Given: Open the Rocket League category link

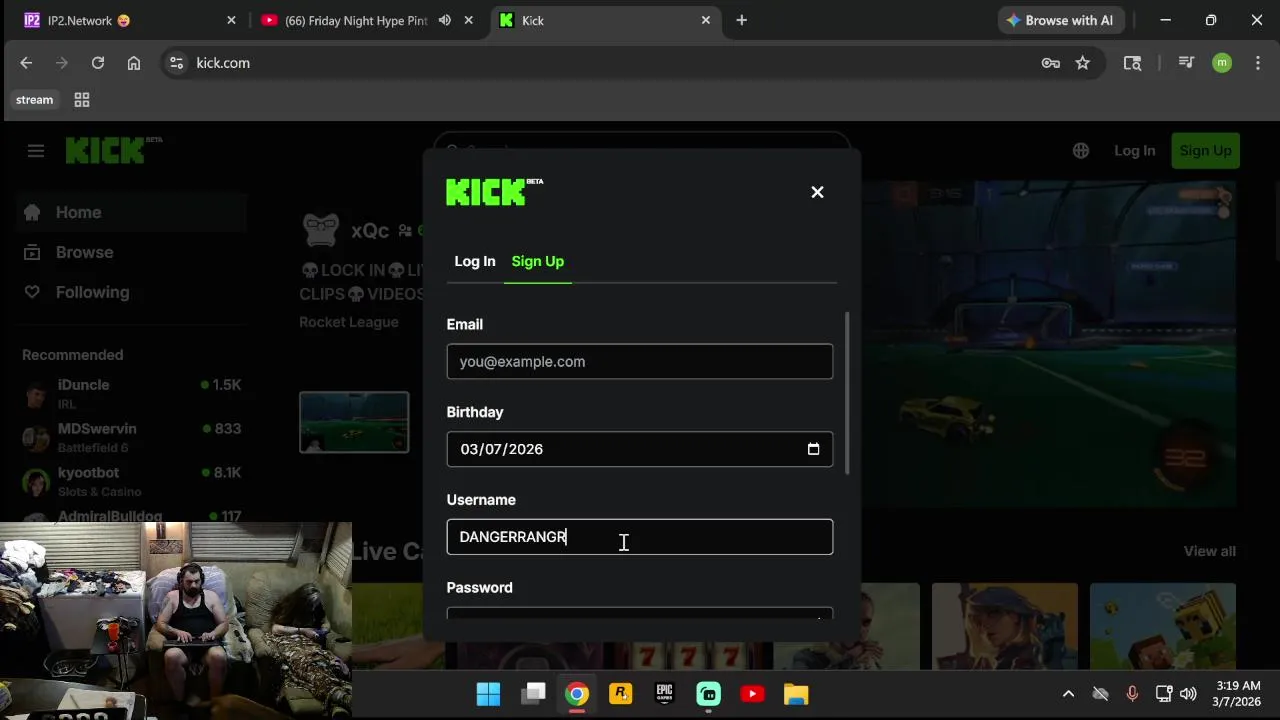Looking at the screenshot, I should point(349,322).
